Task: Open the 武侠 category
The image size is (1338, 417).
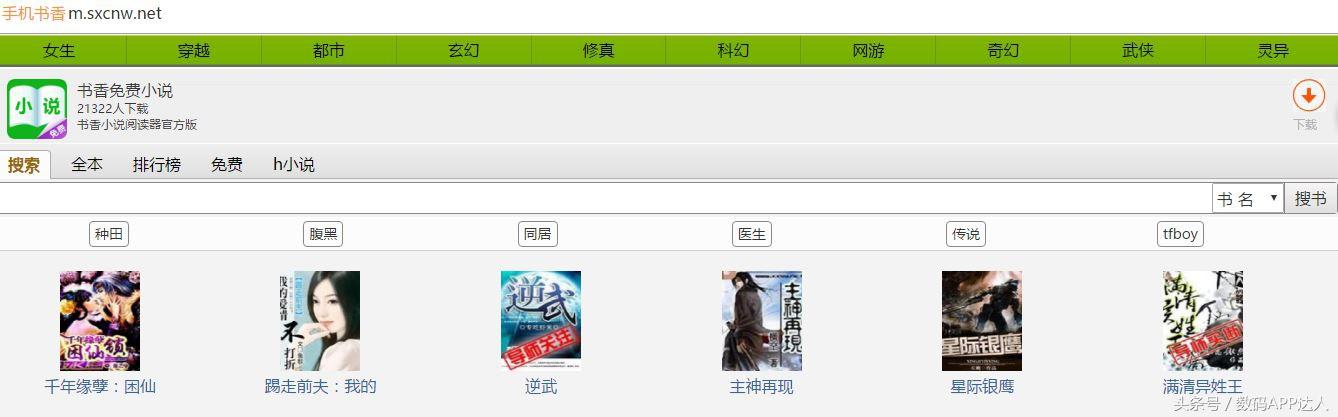Action: click(1138, 50)
